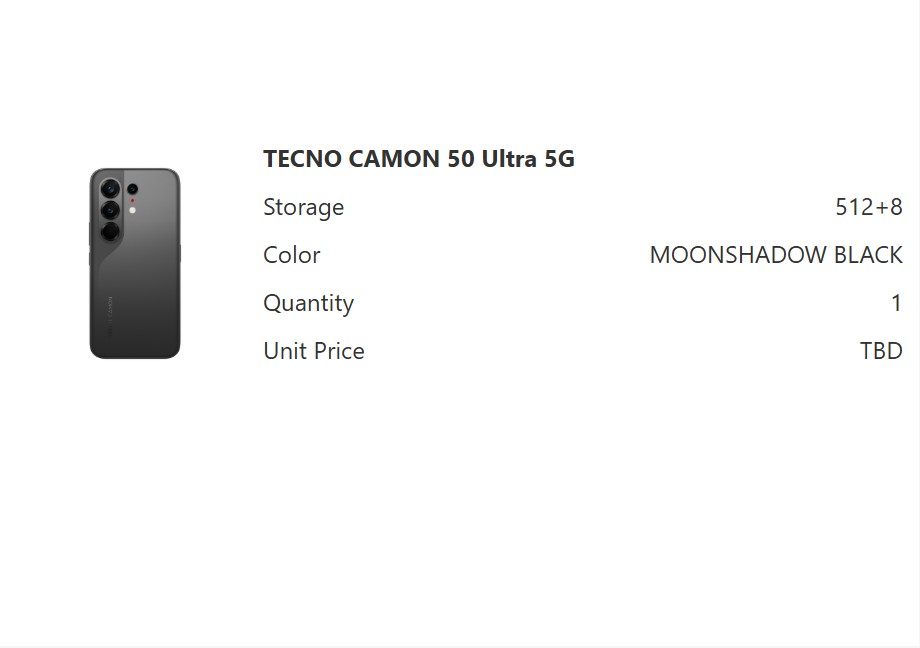This screenshot has height=648, width=920.
Task: Click the Color label
Action: (291, 255)
